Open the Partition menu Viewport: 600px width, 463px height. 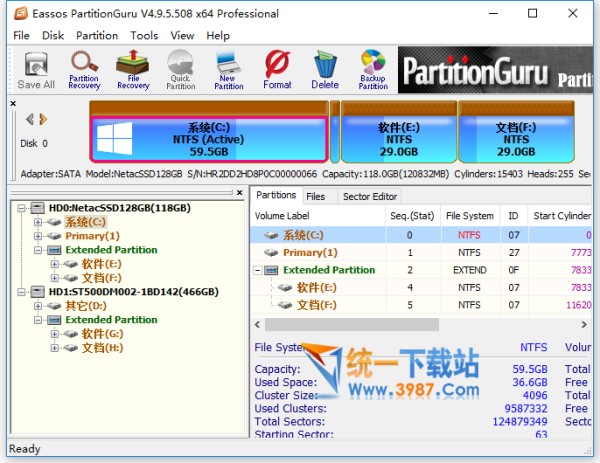tap(97, 36)
